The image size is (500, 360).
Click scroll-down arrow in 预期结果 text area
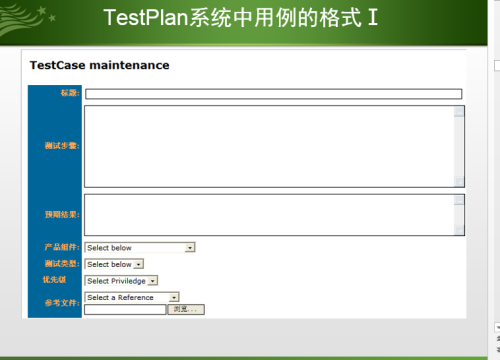[459, 230]
